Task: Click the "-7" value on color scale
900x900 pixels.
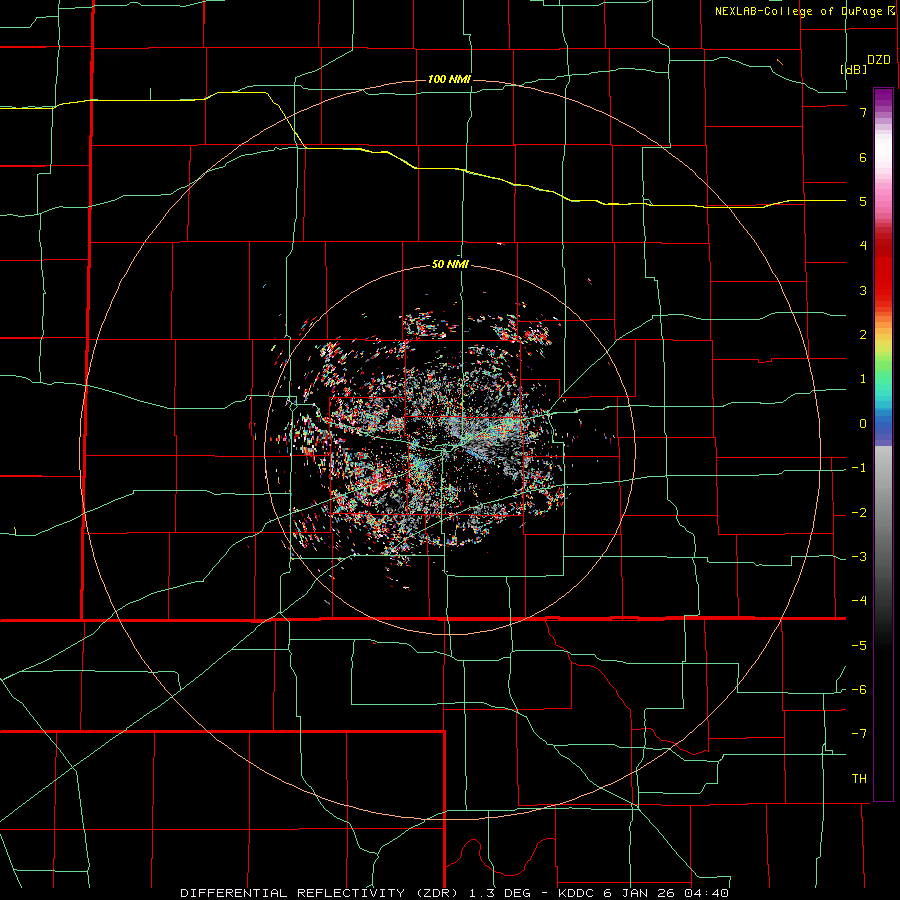Action: click(859, 734)
